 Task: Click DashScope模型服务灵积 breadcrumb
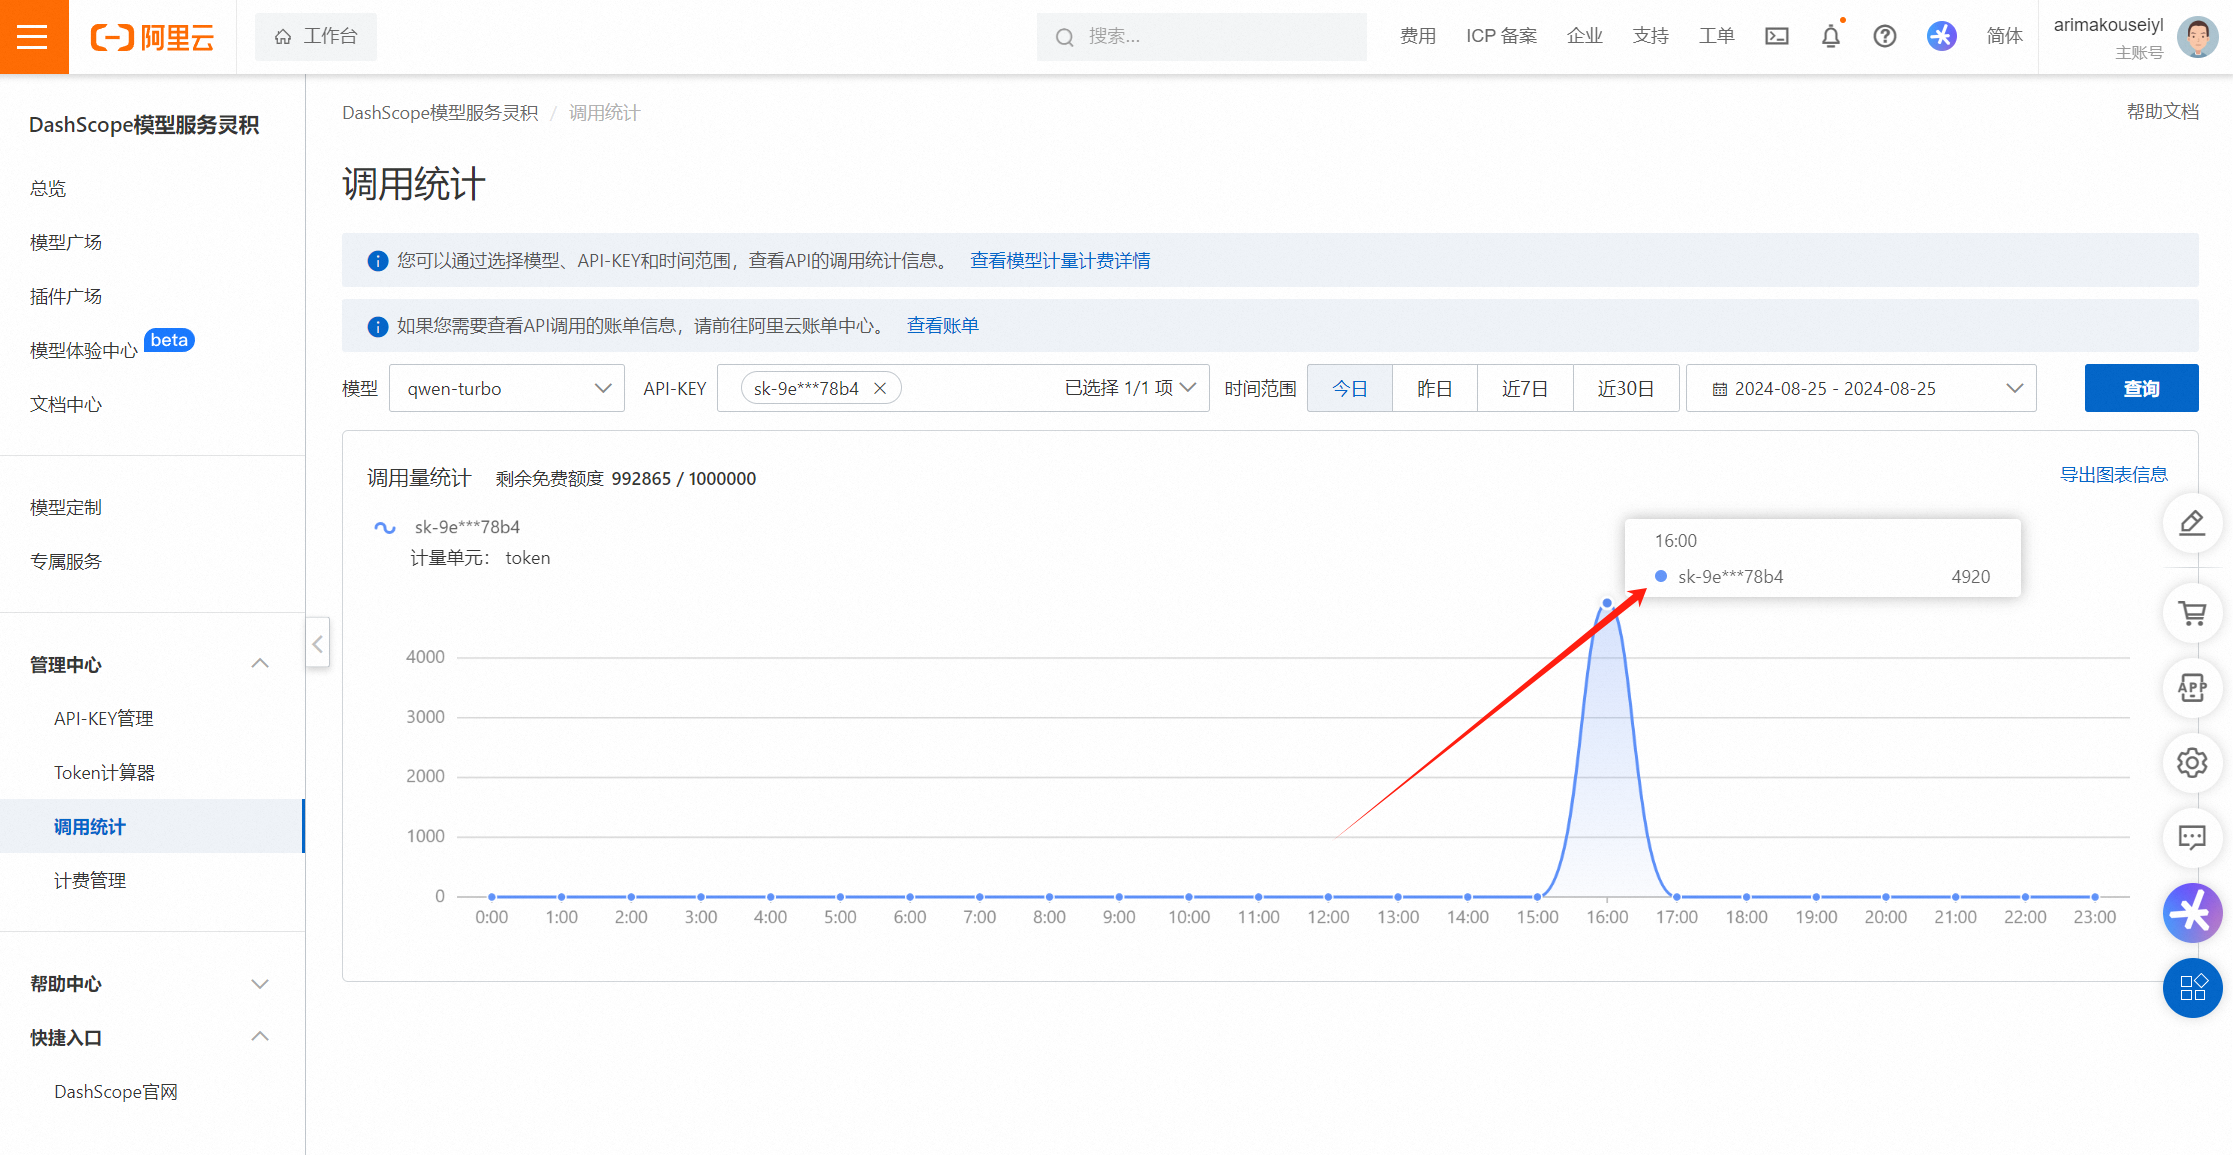click(x=440, y=113)
